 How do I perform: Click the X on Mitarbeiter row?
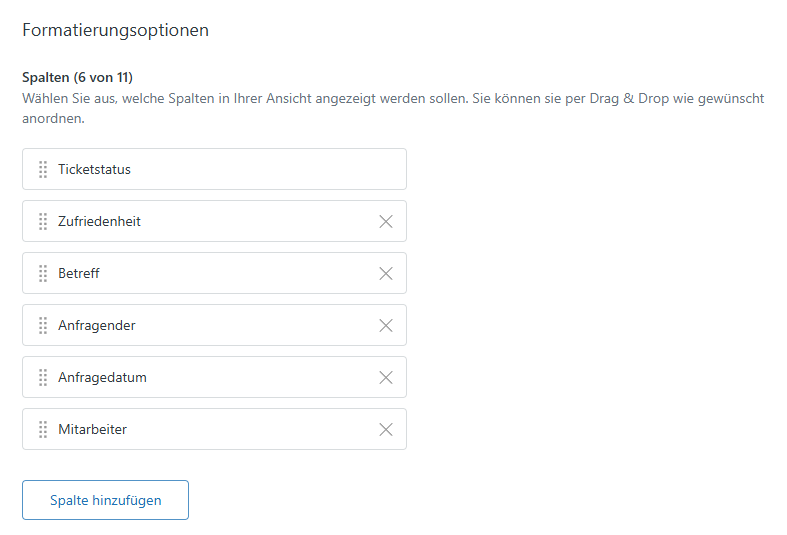386,429
